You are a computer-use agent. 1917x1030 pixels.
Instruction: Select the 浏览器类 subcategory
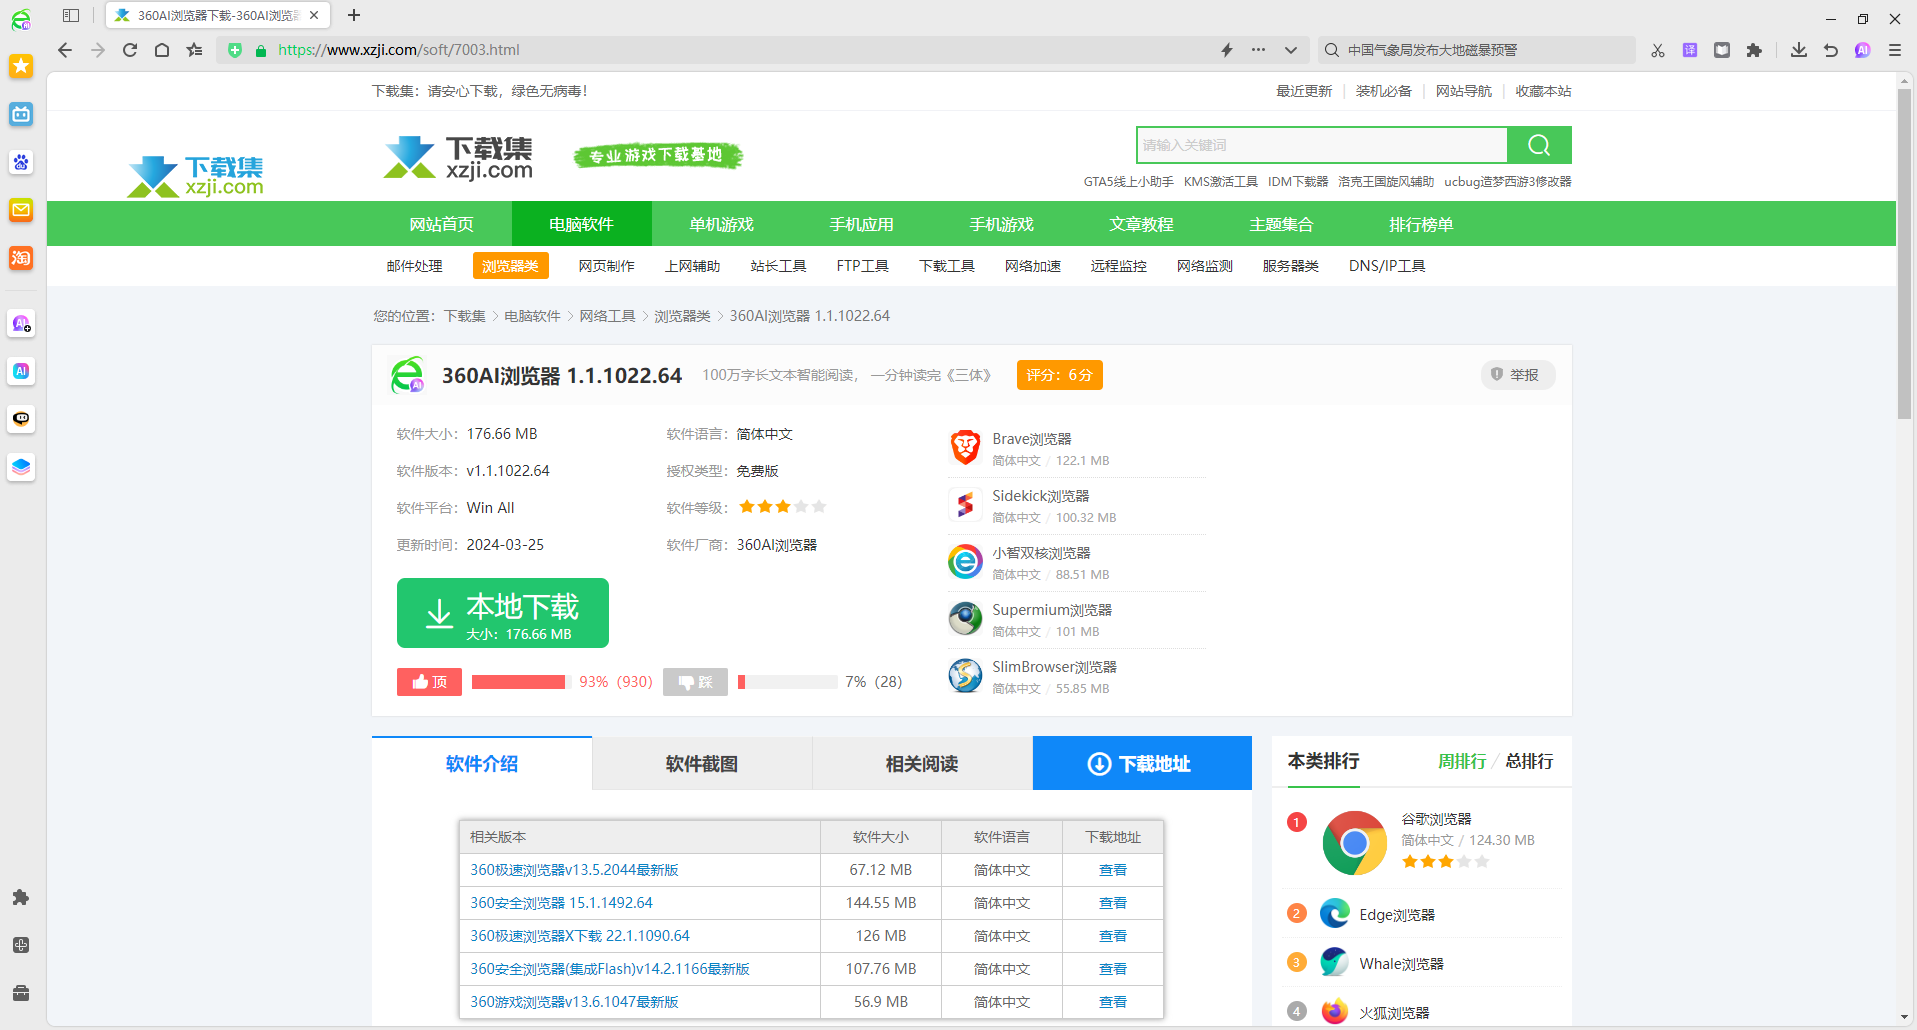pyautogui.click(x=510, y=266)
